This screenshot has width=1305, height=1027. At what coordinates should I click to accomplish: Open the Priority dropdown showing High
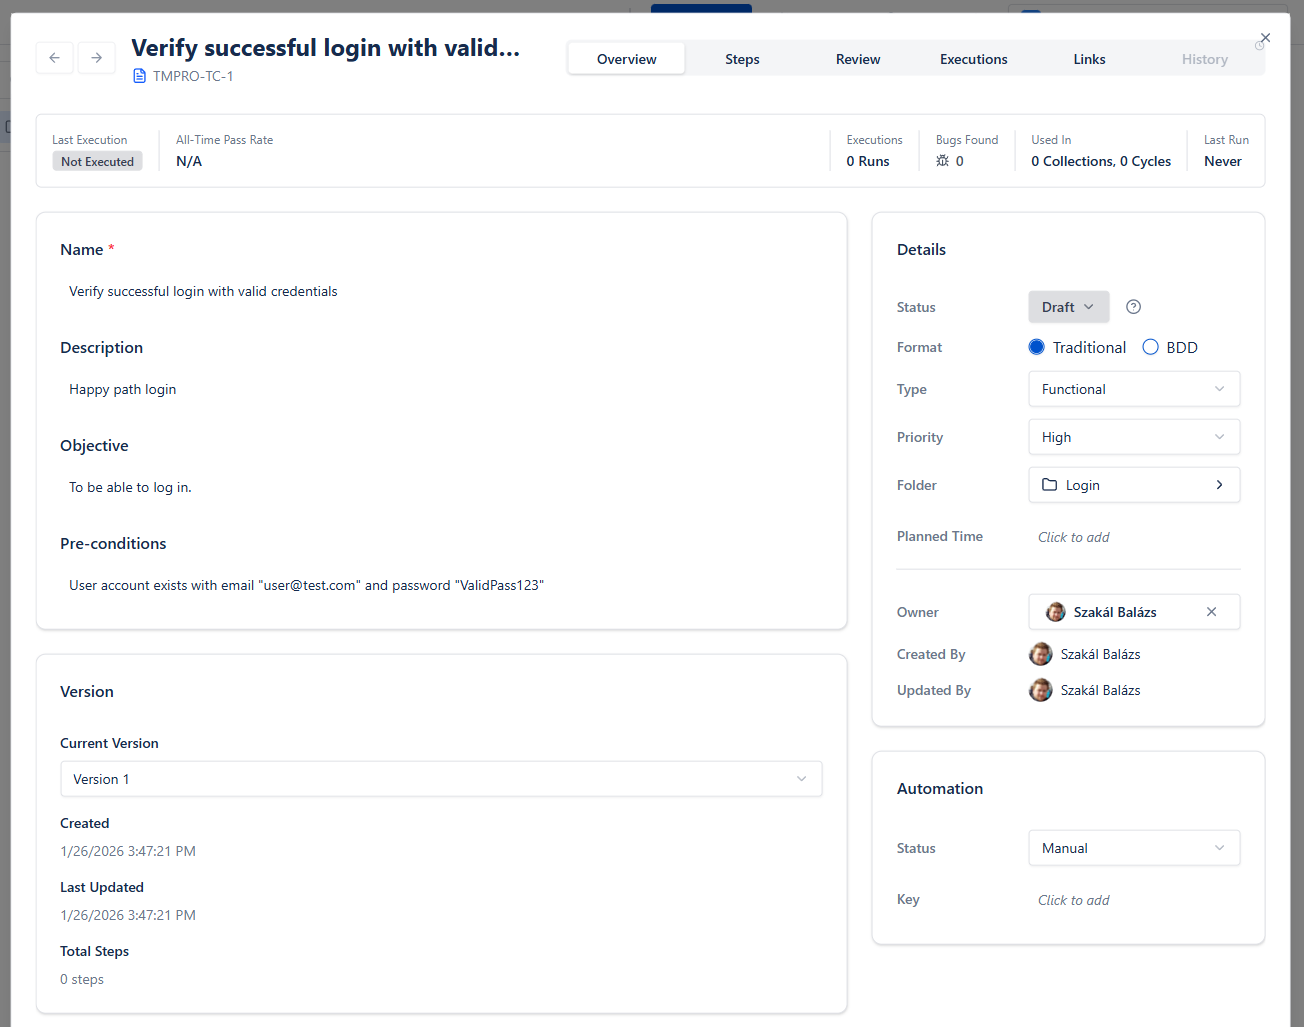1134,437
